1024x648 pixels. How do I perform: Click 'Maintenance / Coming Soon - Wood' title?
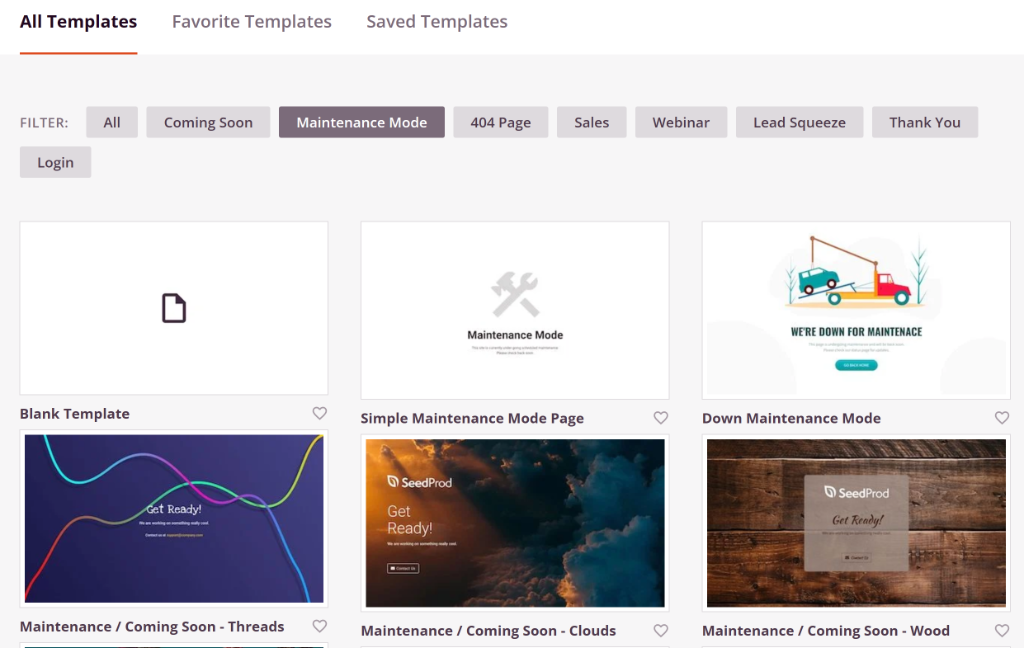826,631
